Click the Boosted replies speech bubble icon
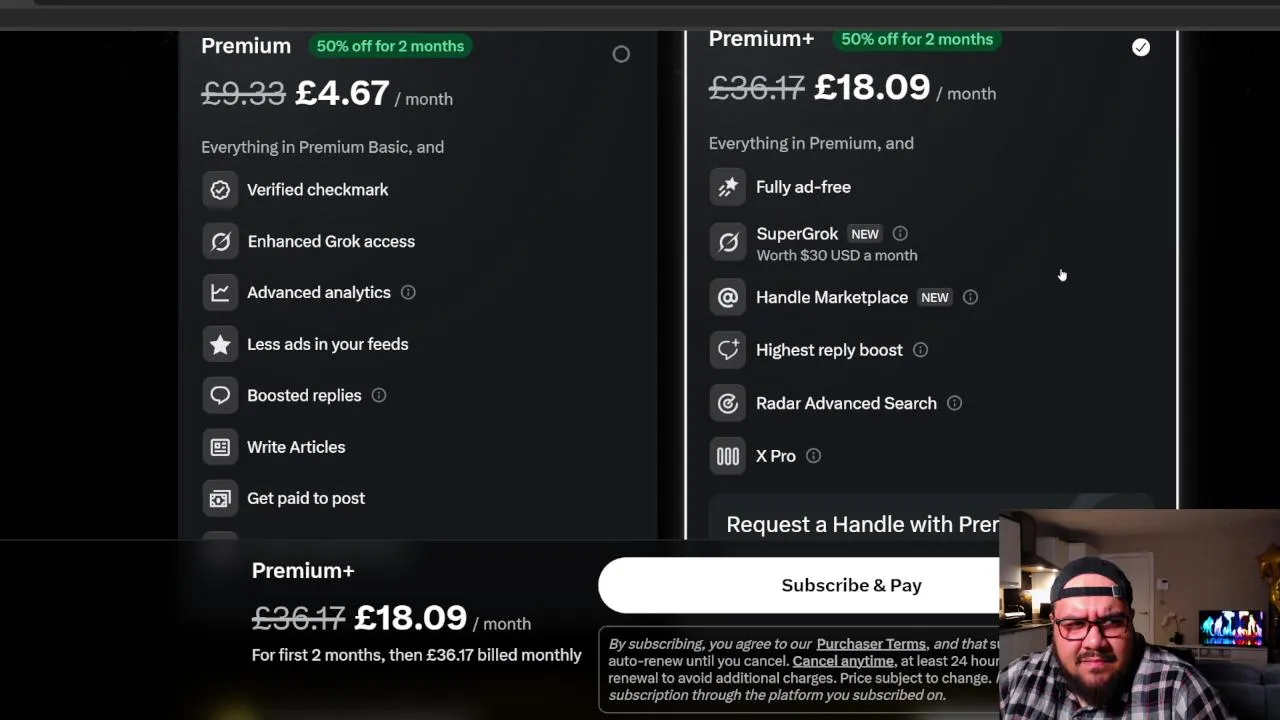This screenshot has width=1280, height=720. coord(220,395)
